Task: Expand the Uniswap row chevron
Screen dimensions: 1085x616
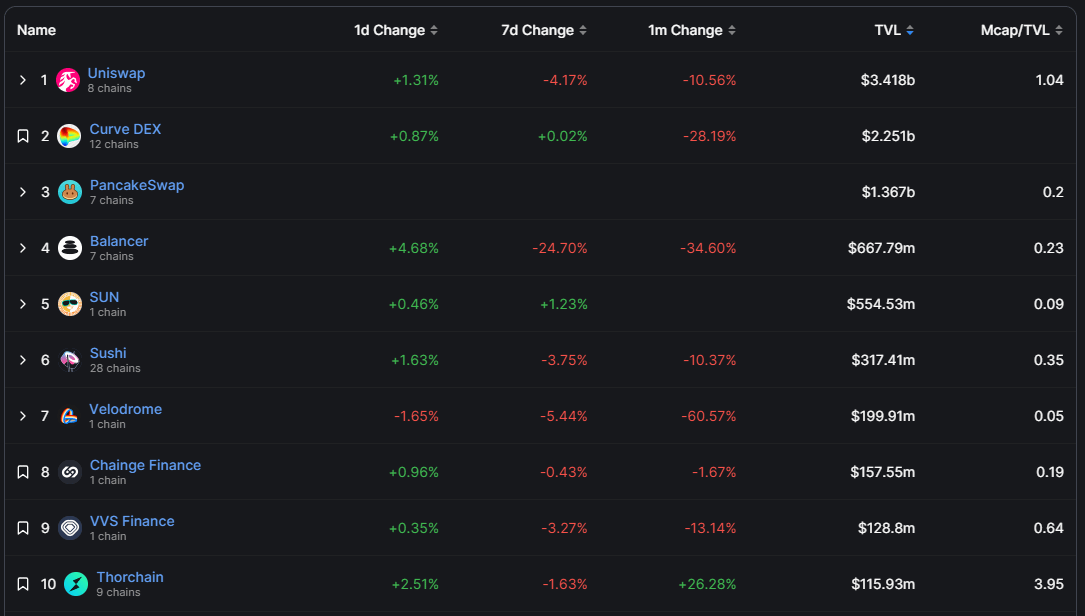Action: (23, 80)
